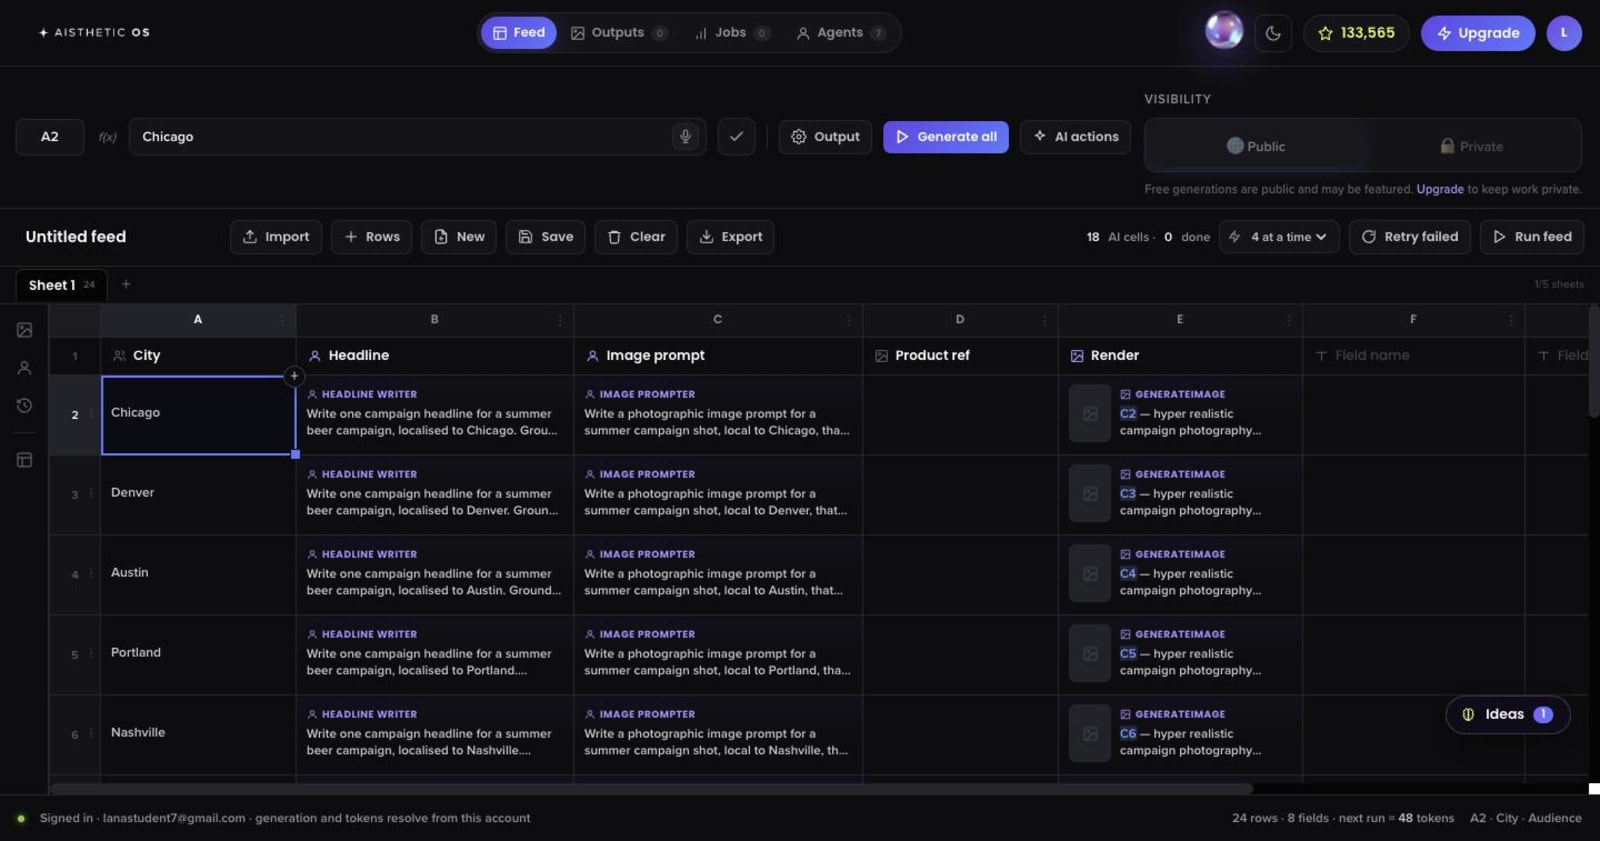Click the formula bar input containing Chicago
This screenshot has height=841, width=1600.
(x=417, y=137)
